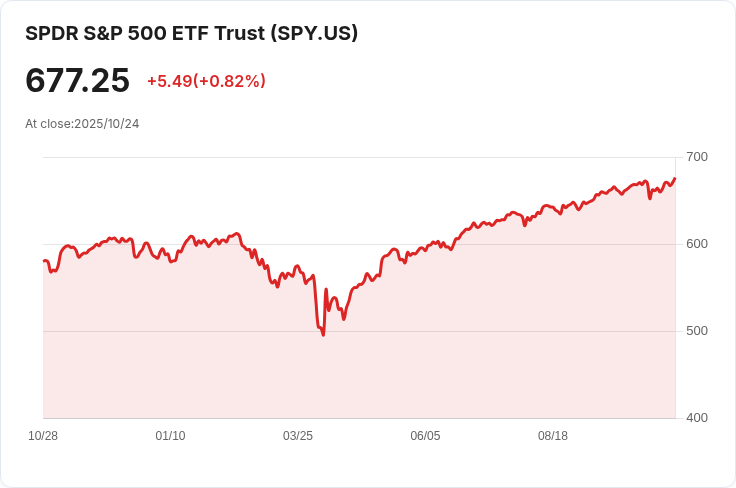This screenshot has width=736, height=488.
Task: Click the +5.49(+0.82%) change text
Action: (x=207, y=81)
